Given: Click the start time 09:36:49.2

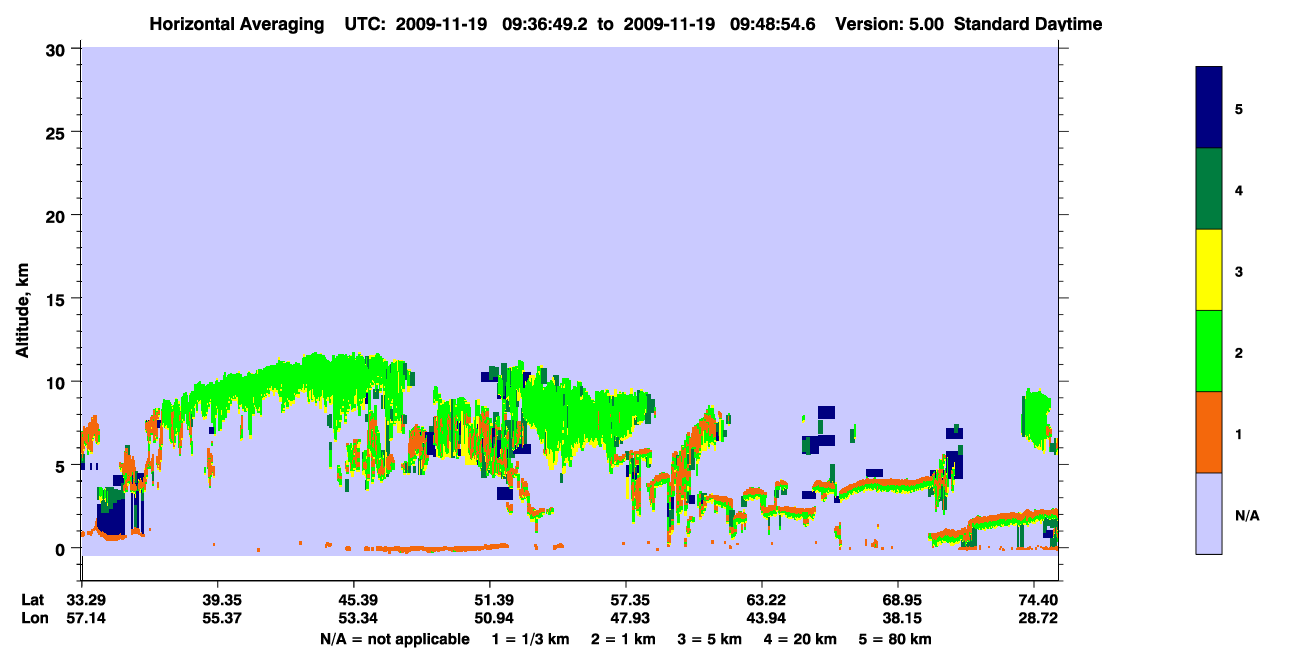Looking at the screenshot, I should coord(544,24).
